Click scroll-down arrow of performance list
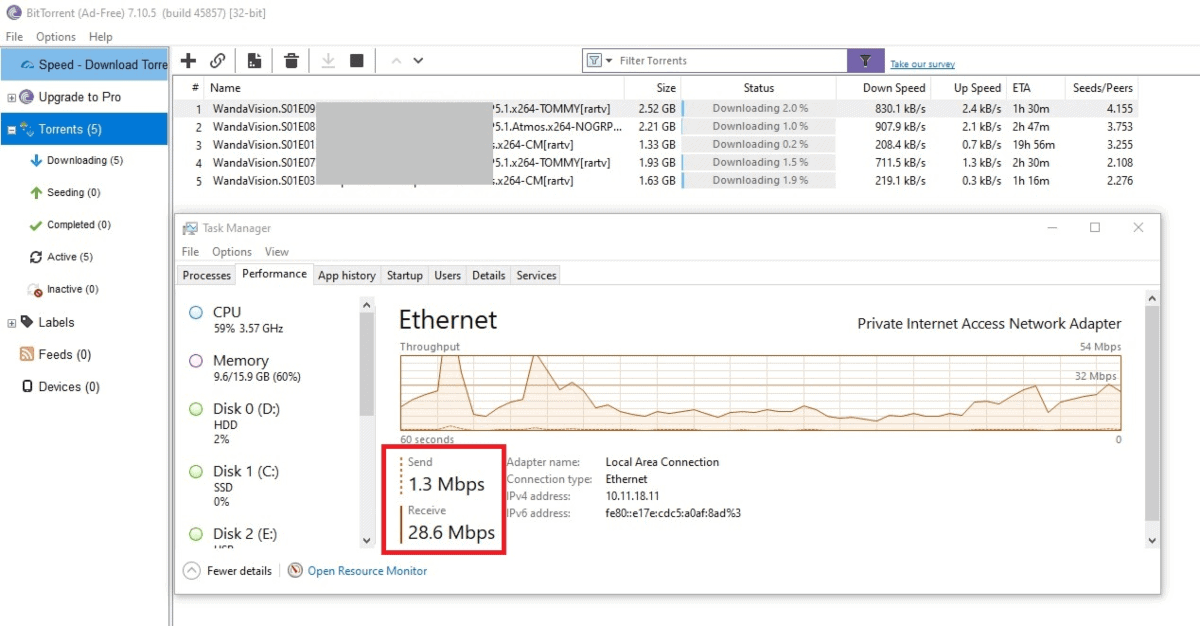Image resolution: width=1200 pixels, height=626 pixels. [x=366, y=540]
